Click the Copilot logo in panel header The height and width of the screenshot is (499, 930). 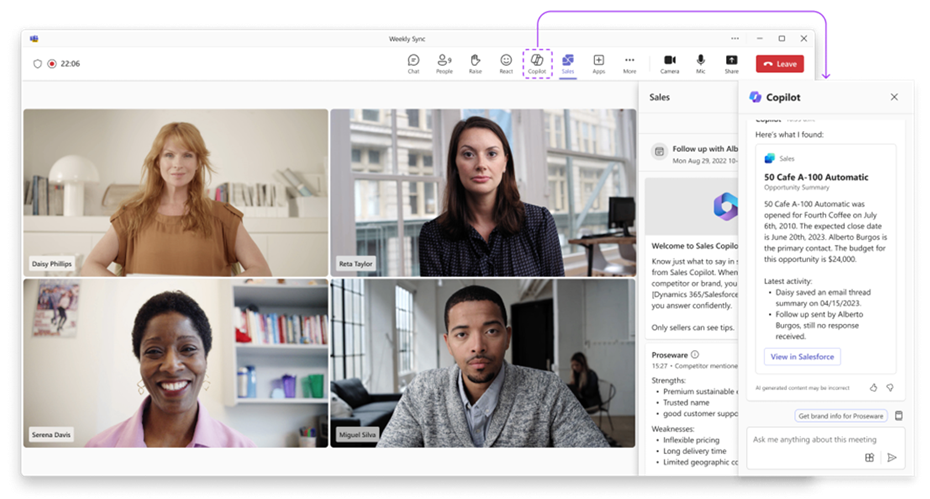point(755,97)
